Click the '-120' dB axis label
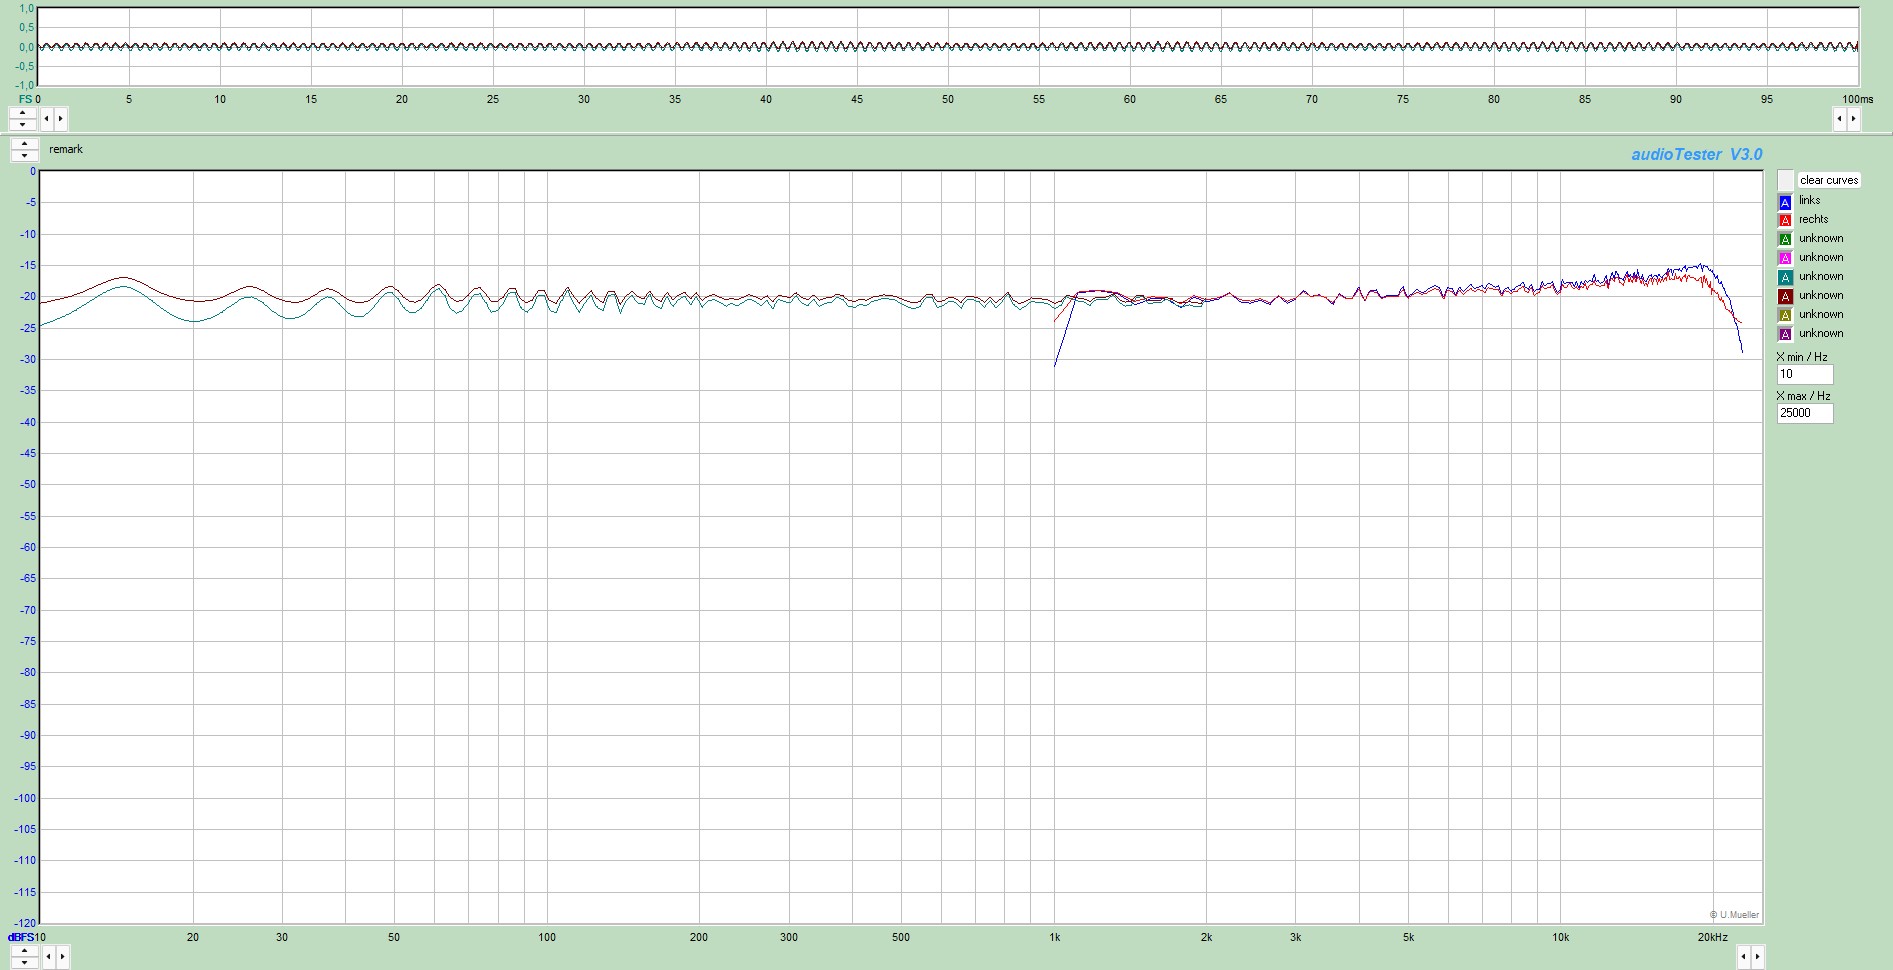 (x=24, y=923)
